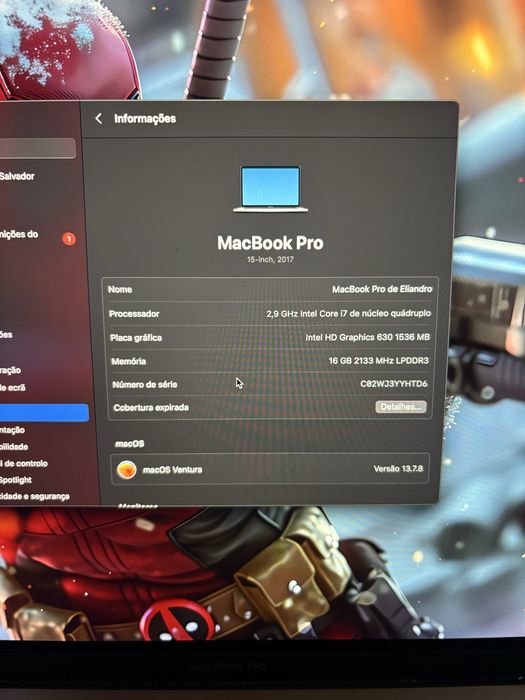Open the sidebar item with red notification badge
Viewport: 525px width, 700px height.
(x=38, y=235)
